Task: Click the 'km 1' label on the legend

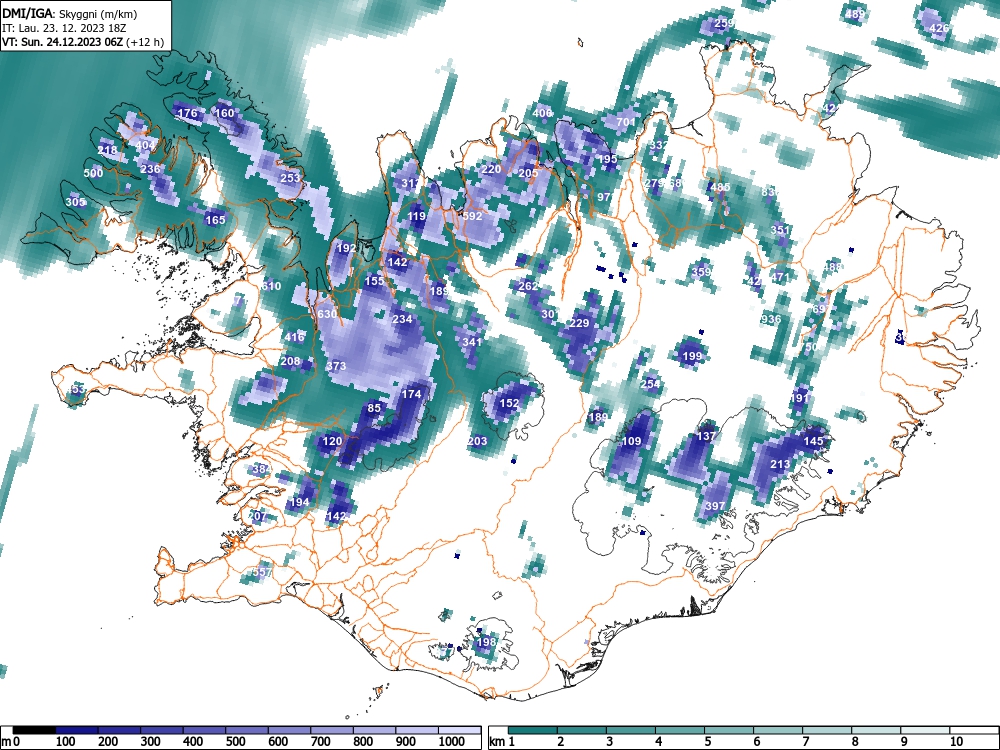Action: 503,742
